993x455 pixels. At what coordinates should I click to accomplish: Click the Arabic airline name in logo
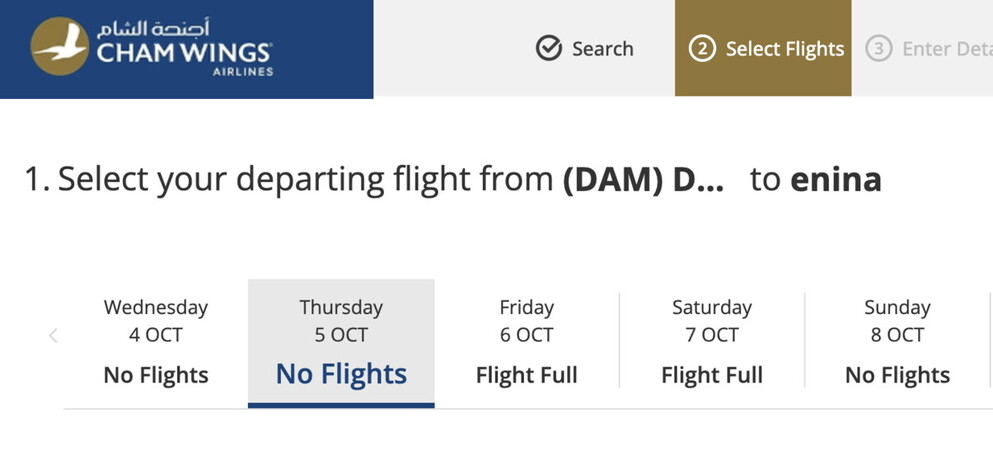pyautogui.click(x=168, y=27)
